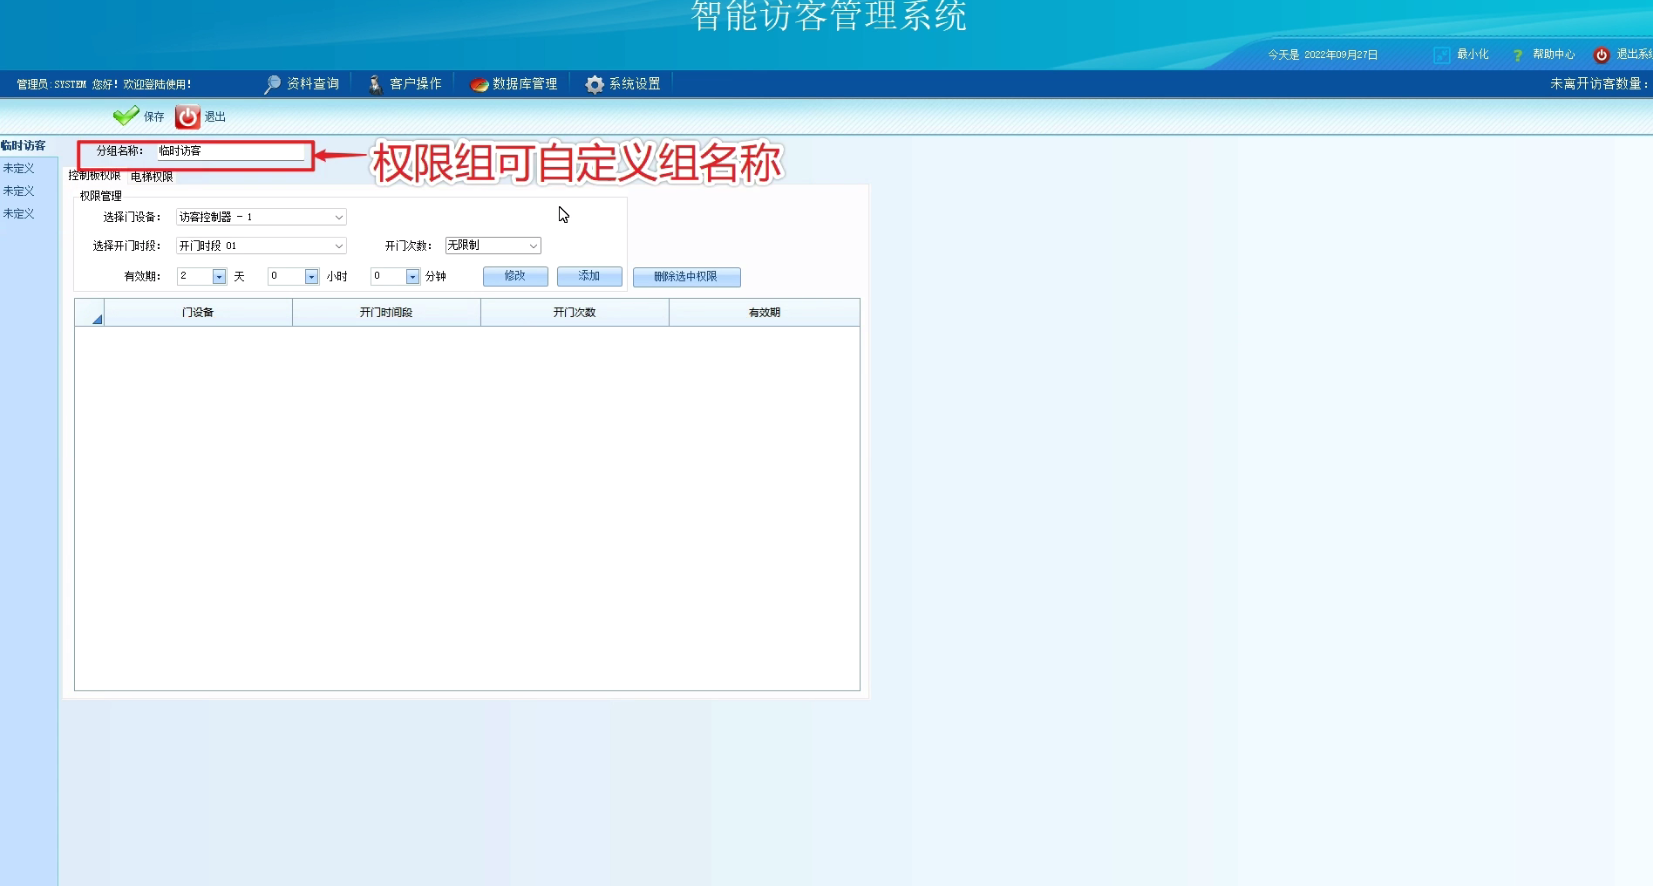Screen dimensions: 1653x886
Task: Click the 客户操作 person icon
Action: [x=375, y=84]
